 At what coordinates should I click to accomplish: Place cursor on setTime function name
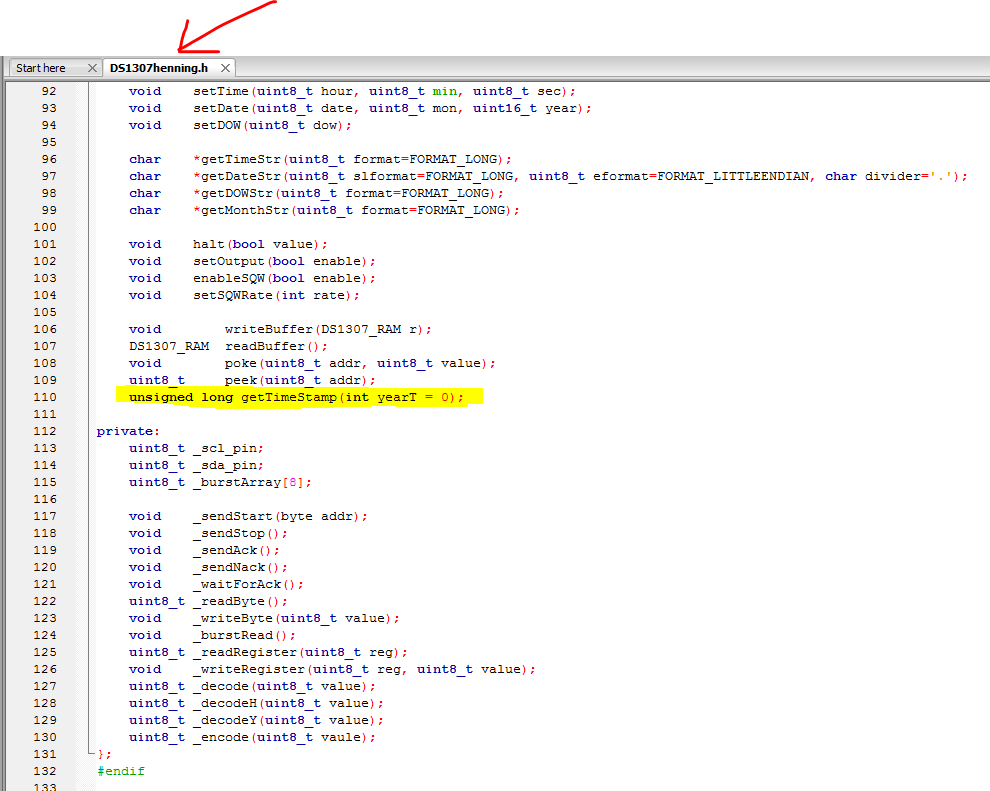[x=220, y=91]
